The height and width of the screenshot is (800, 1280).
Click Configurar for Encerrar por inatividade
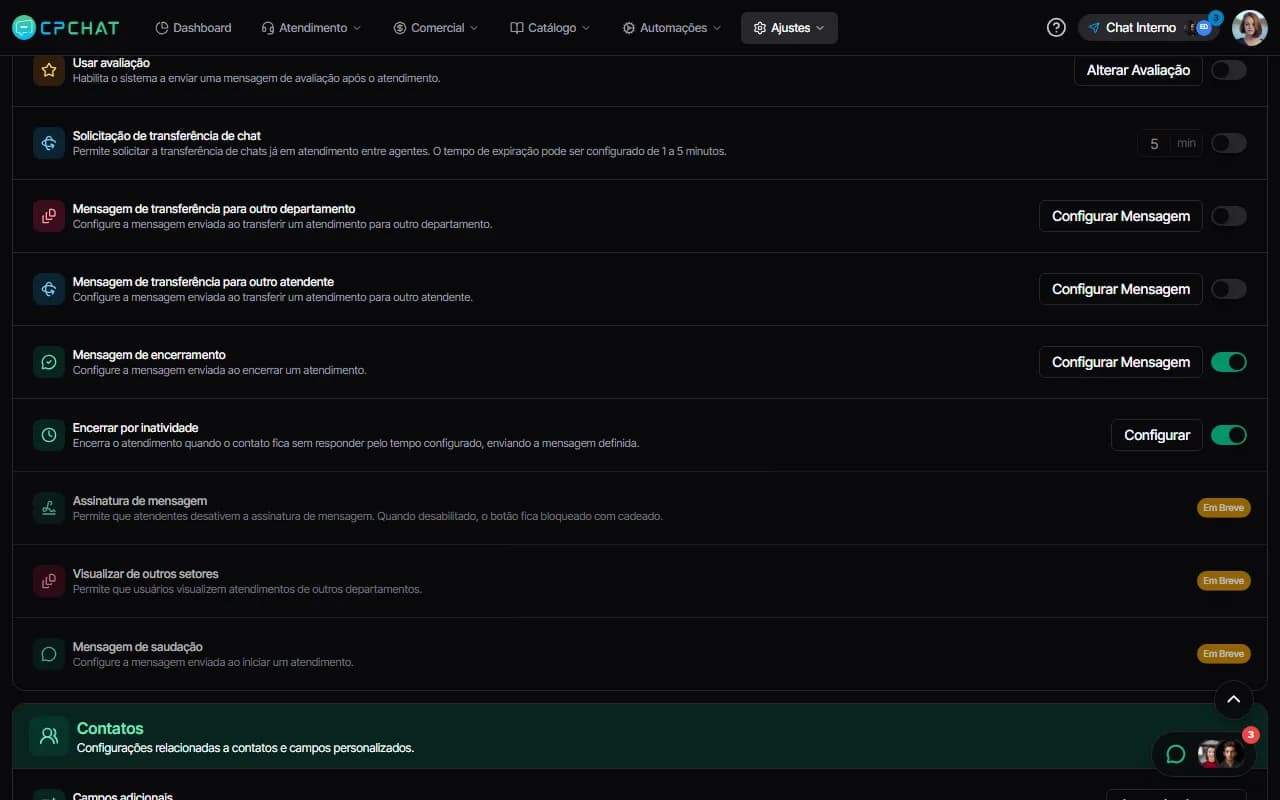[1157, 435]
